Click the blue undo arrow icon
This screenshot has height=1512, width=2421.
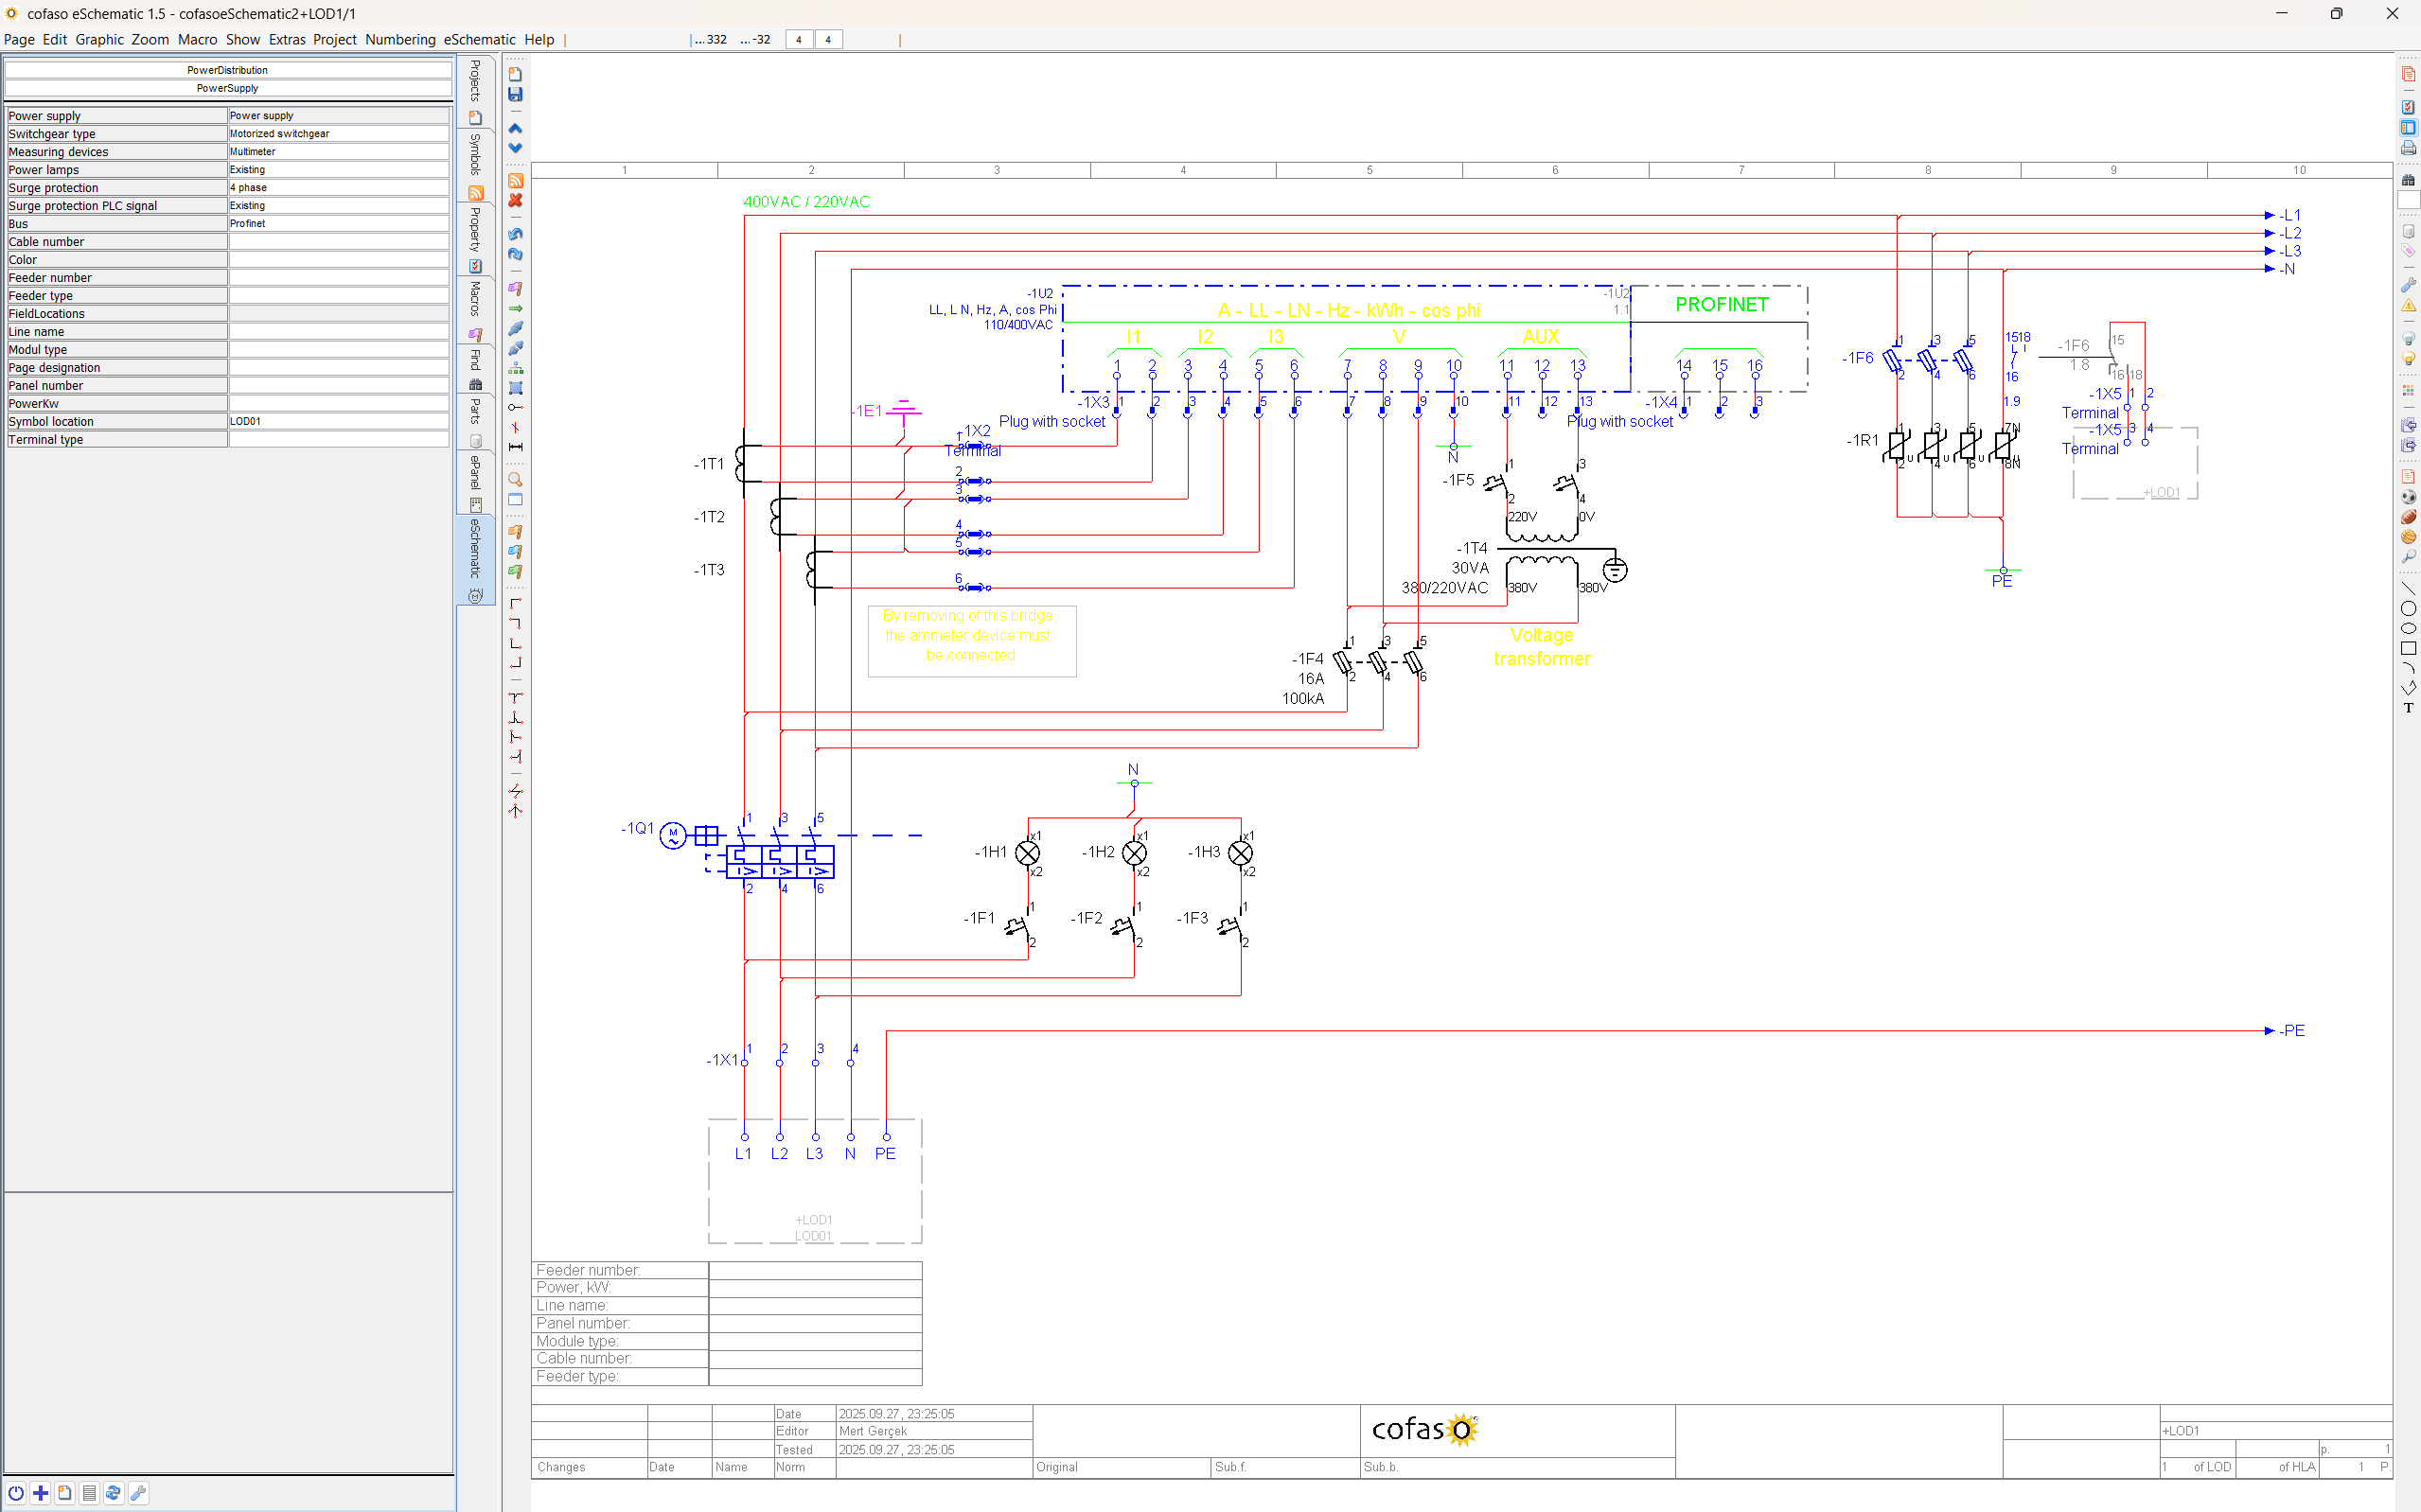515,234
